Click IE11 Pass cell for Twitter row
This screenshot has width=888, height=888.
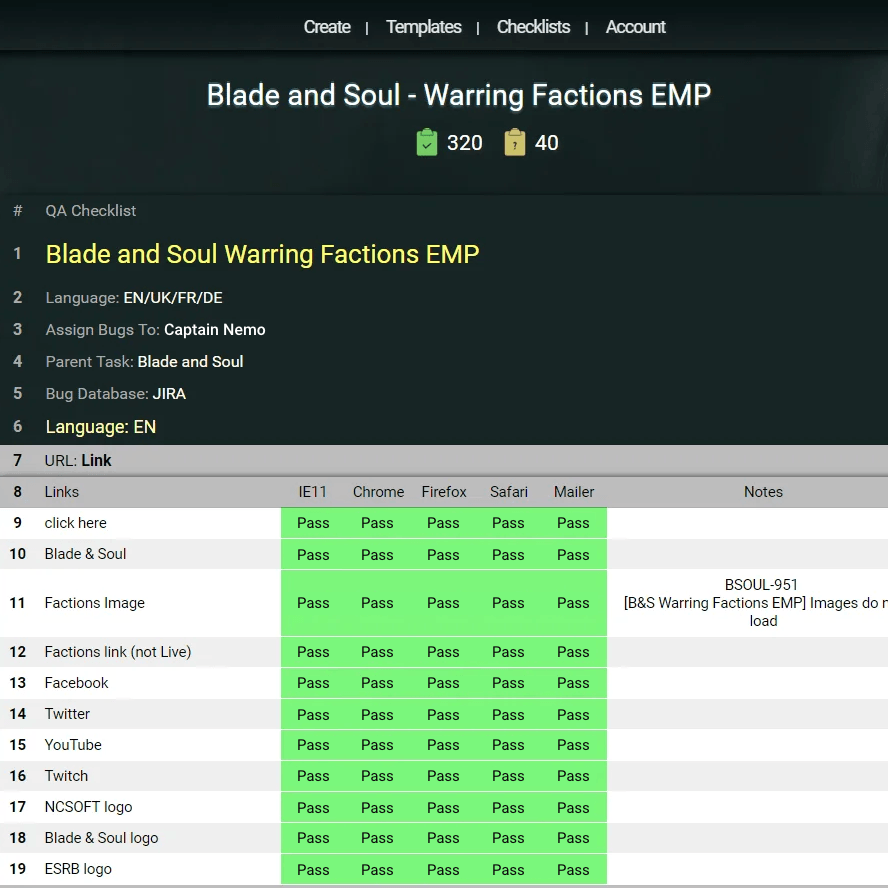pyautogui.click(x=313, y=714)
